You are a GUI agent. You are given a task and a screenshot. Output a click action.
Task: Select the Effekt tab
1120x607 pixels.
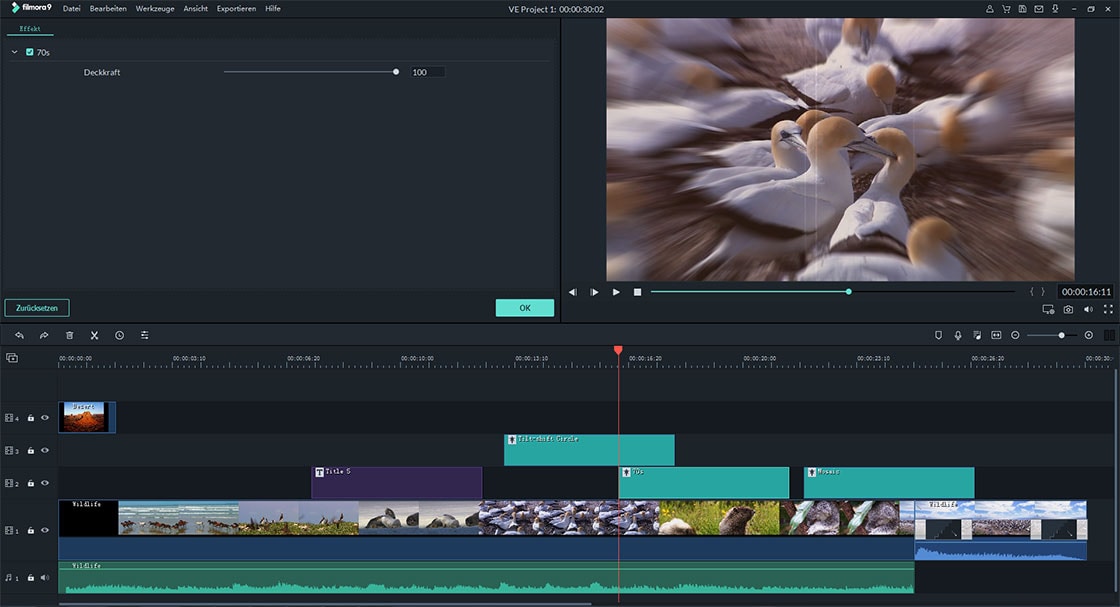coord(30,29)
